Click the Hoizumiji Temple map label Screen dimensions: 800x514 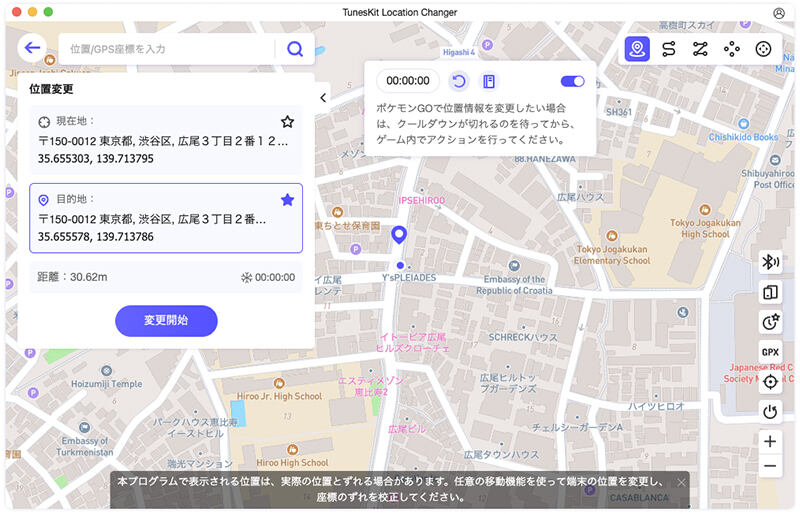coord(107,384)
